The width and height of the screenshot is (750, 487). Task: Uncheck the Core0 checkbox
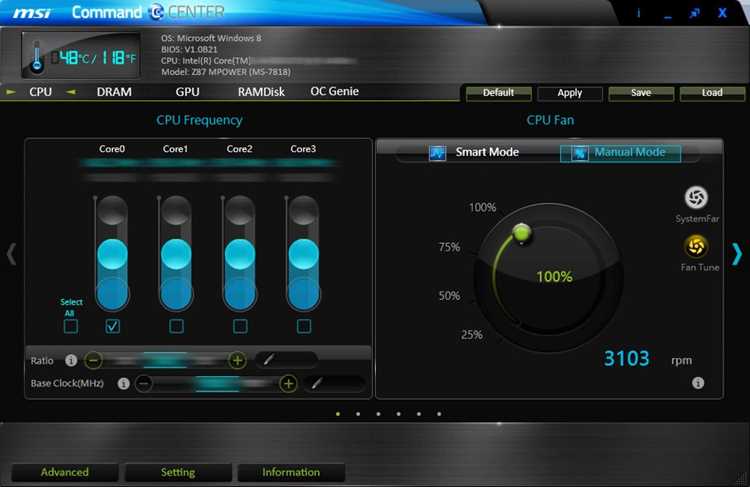[x=113, y=326]
